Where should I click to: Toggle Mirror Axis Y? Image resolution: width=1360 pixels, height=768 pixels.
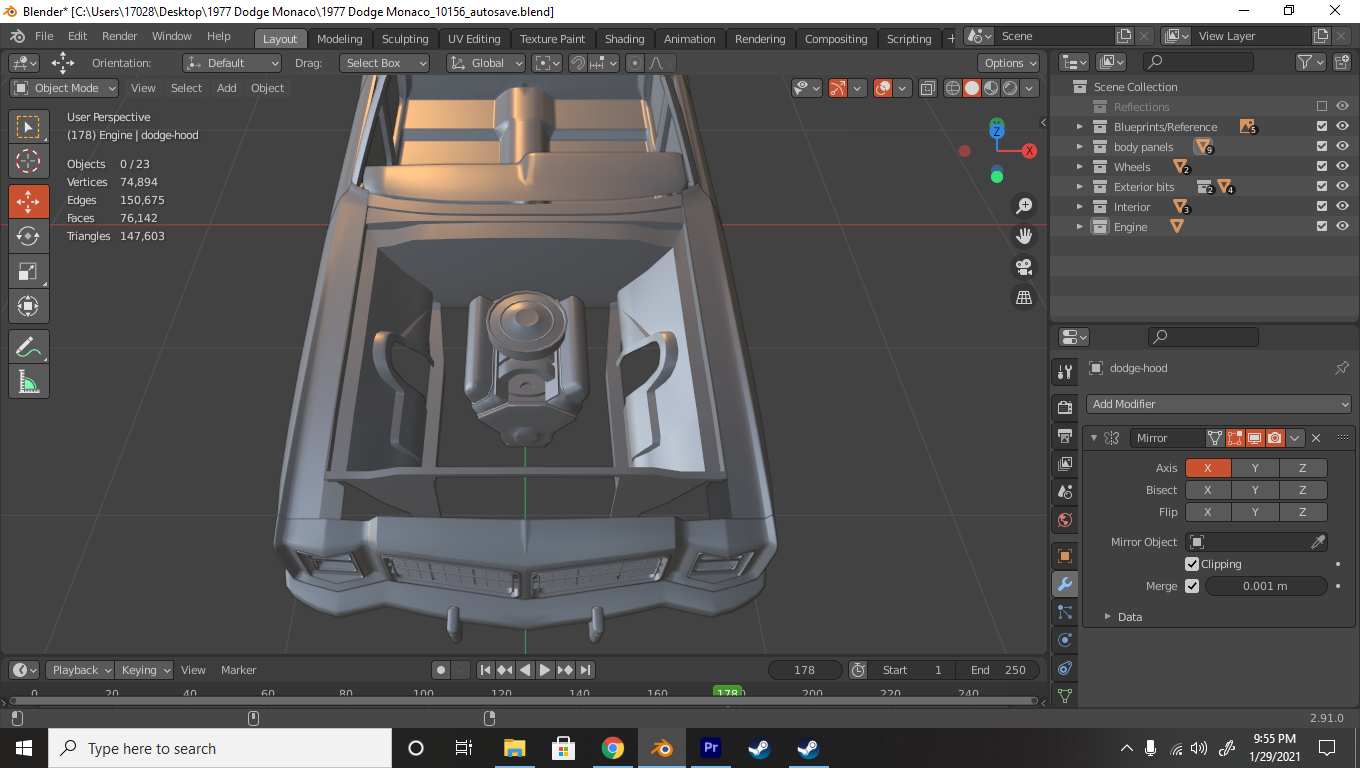tap(1255, 468)
